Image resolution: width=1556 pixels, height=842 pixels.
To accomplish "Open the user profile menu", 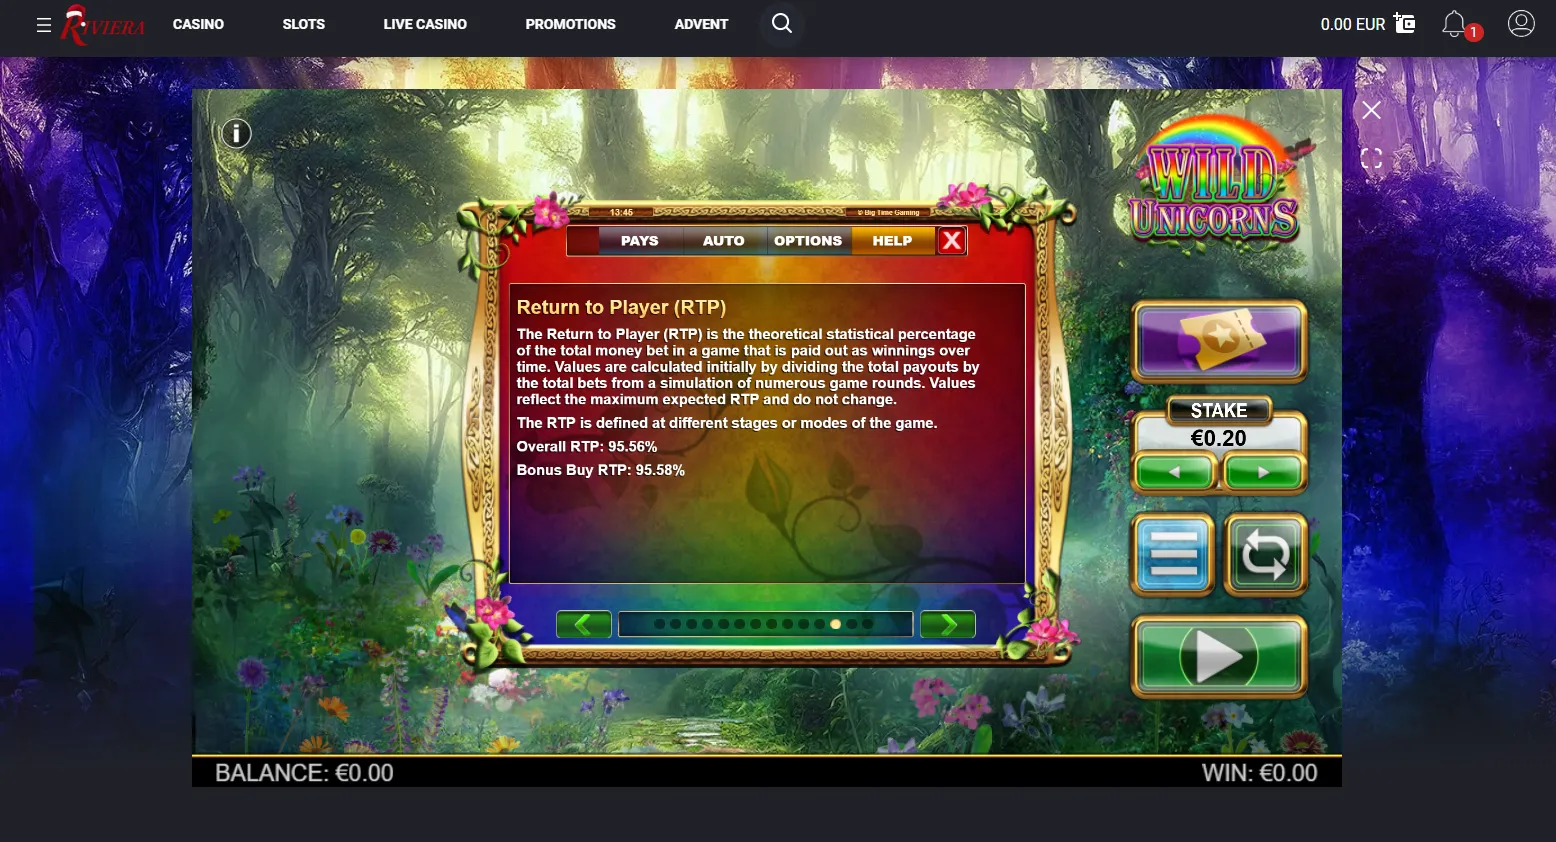I will click(x=1521, y=23).
